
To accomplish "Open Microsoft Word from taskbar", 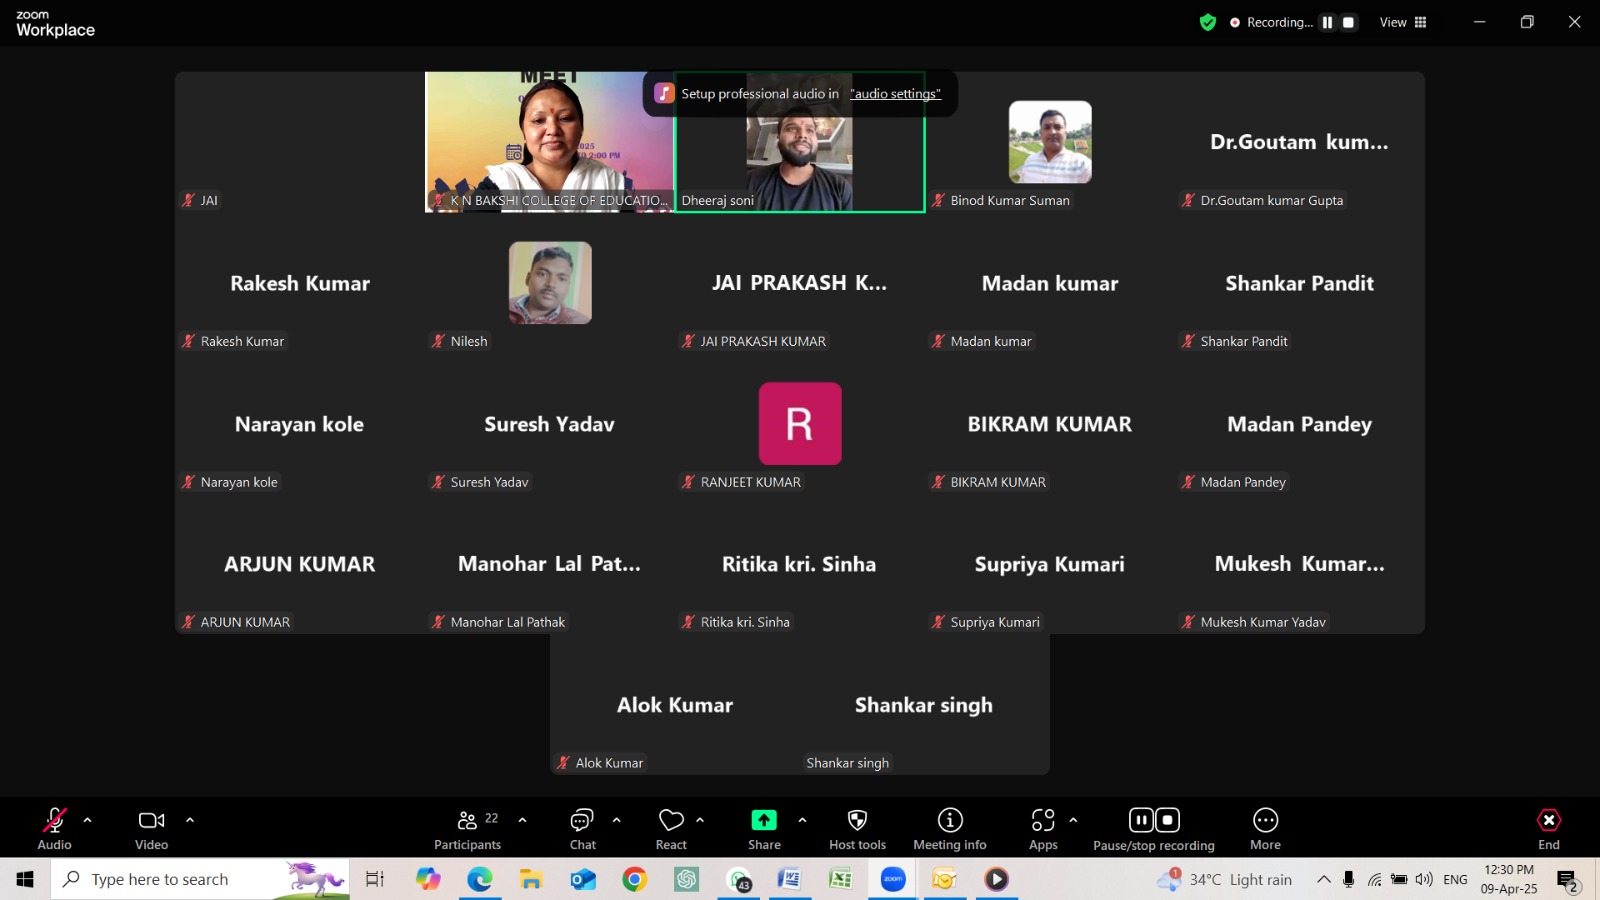I will 789,879.
